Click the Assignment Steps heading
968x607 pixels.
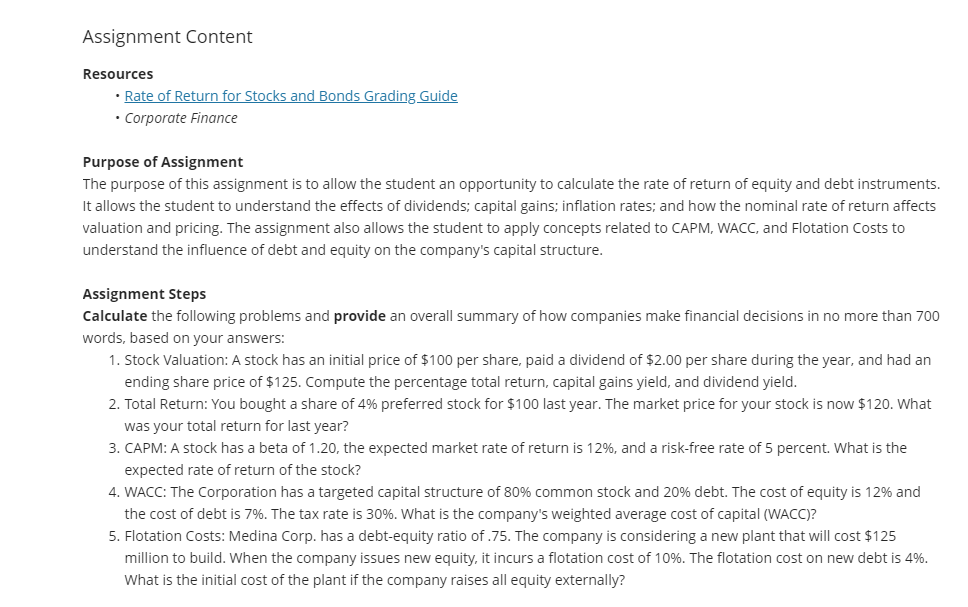pos(144,294)
